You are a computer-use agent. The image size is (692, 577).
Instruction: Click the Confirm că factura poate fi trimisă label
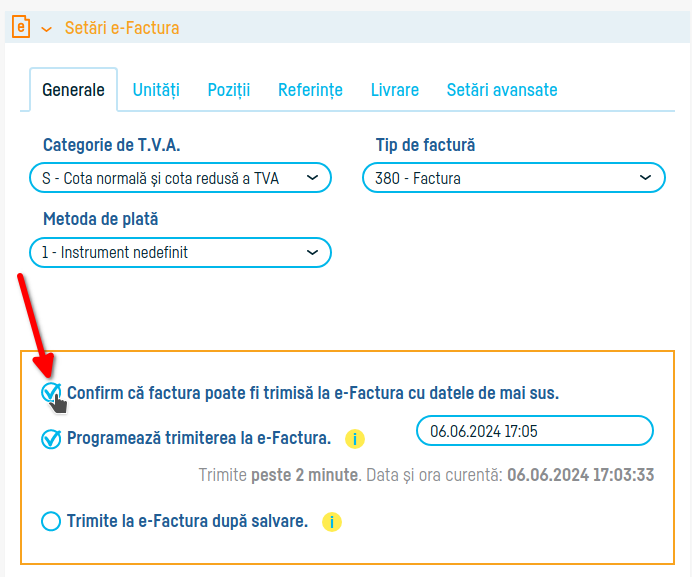(x=312, y=393)
